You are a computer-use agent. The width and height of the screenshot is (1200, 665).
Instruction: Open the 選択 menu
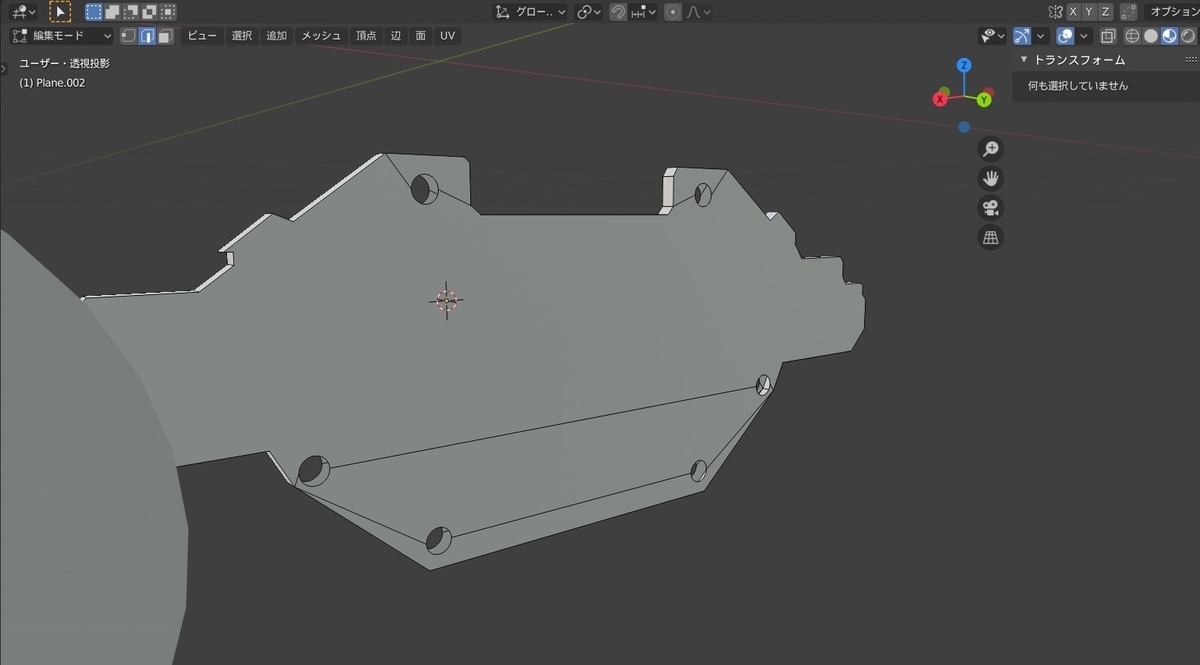242,36
